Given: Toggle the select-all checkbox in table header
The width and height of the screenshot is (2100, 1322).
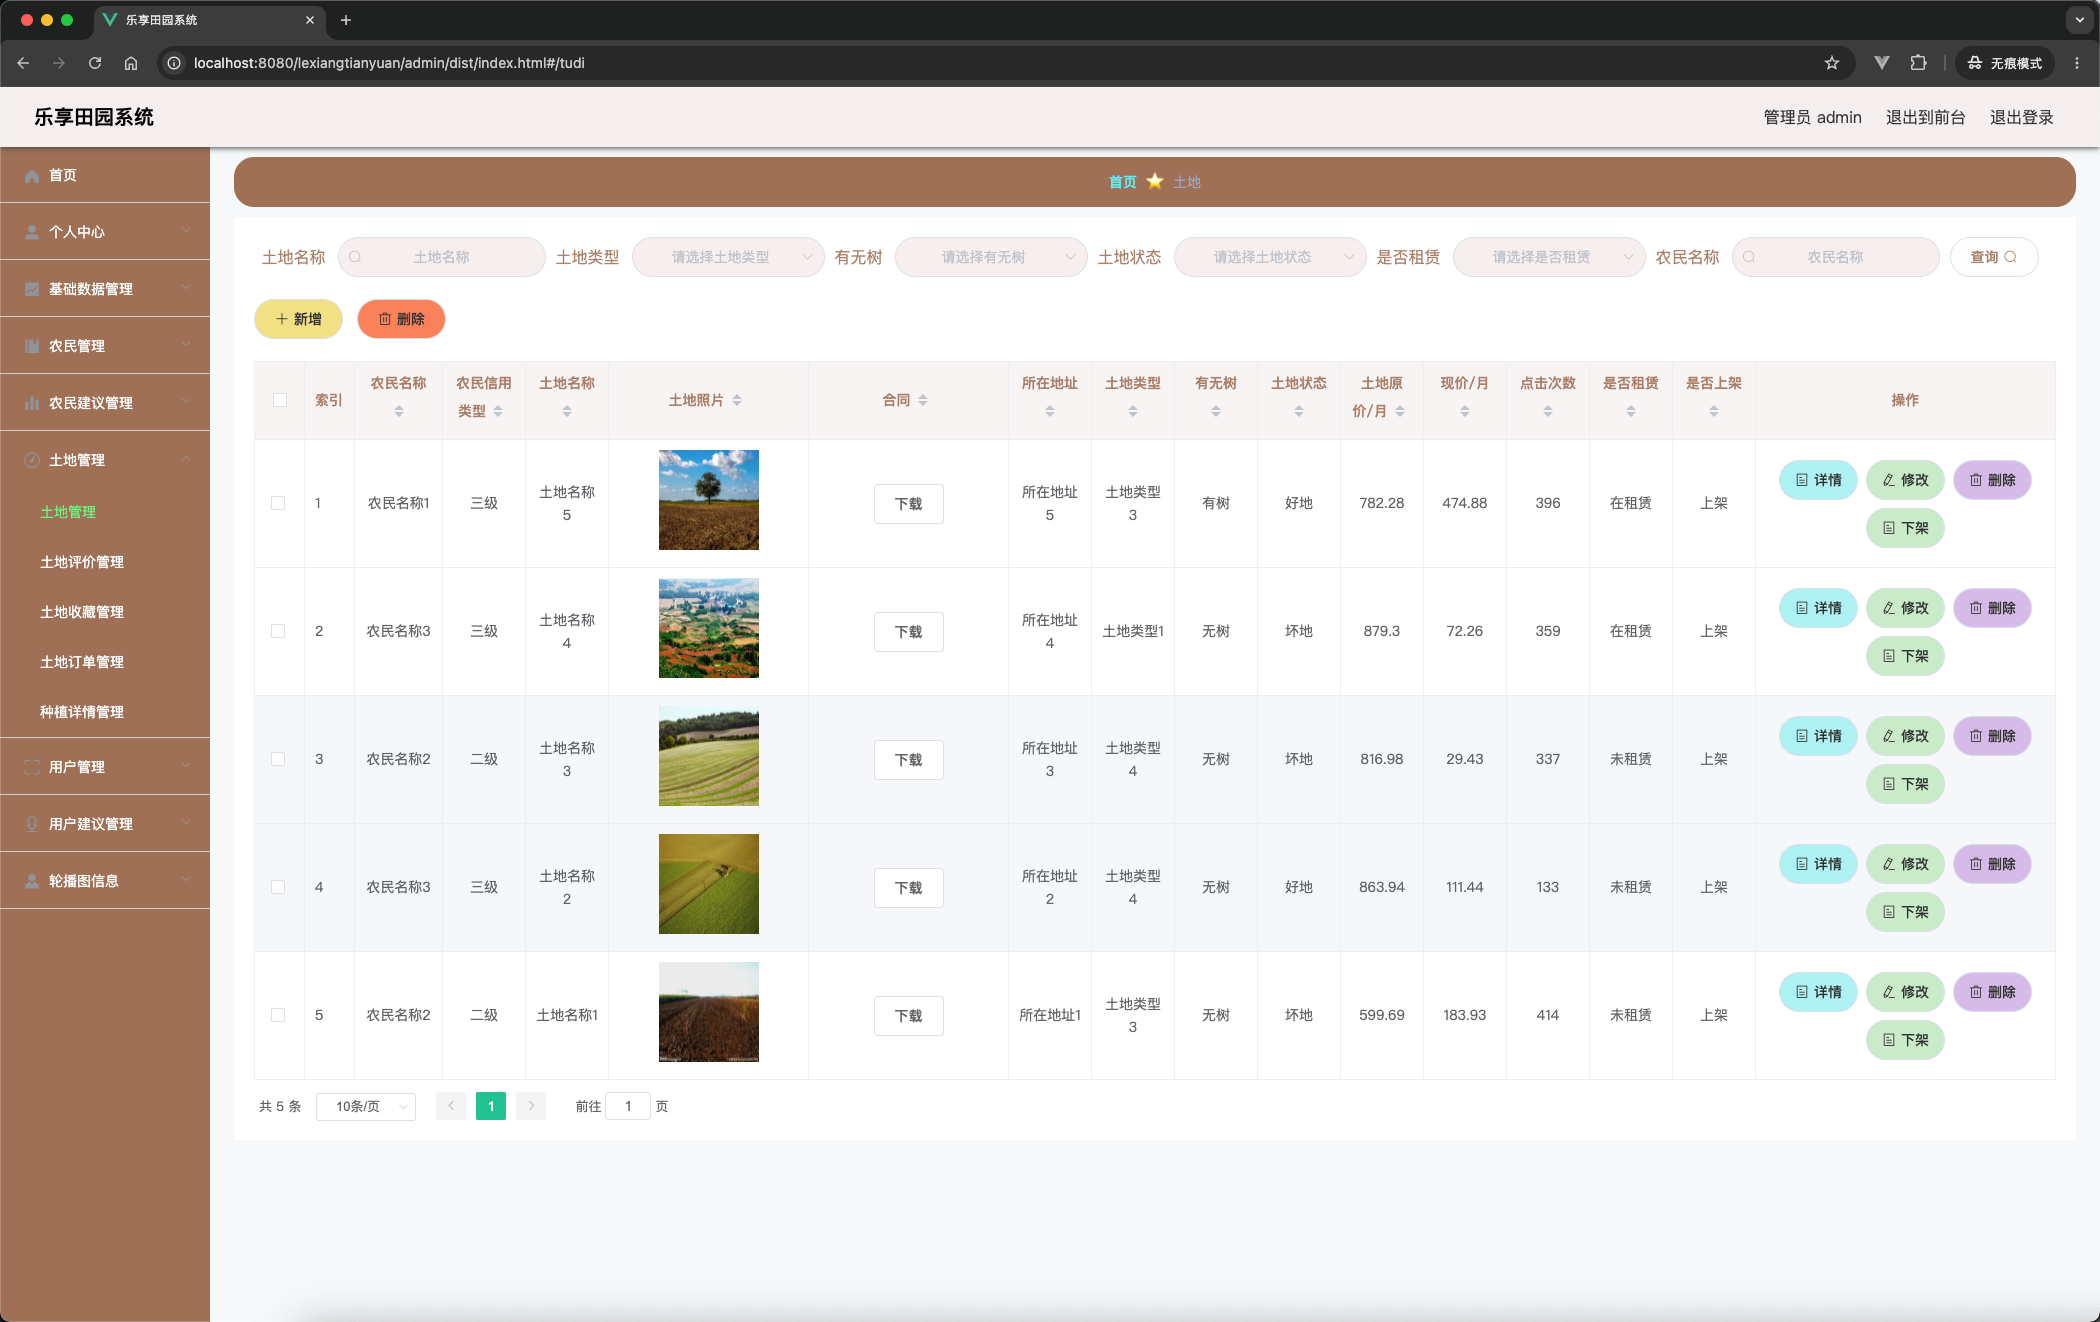Looking at the screenshot, I should 280,400.
